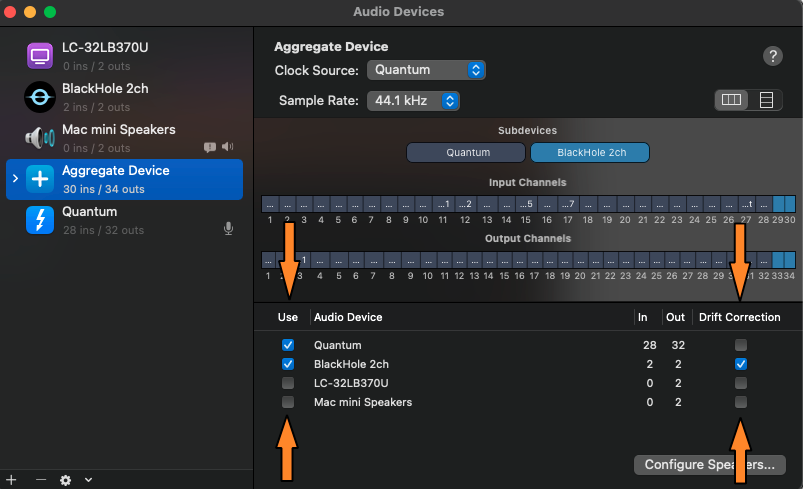Open the Clock Source dropdown
Screen dimensions: 803x489
(426, 70)
